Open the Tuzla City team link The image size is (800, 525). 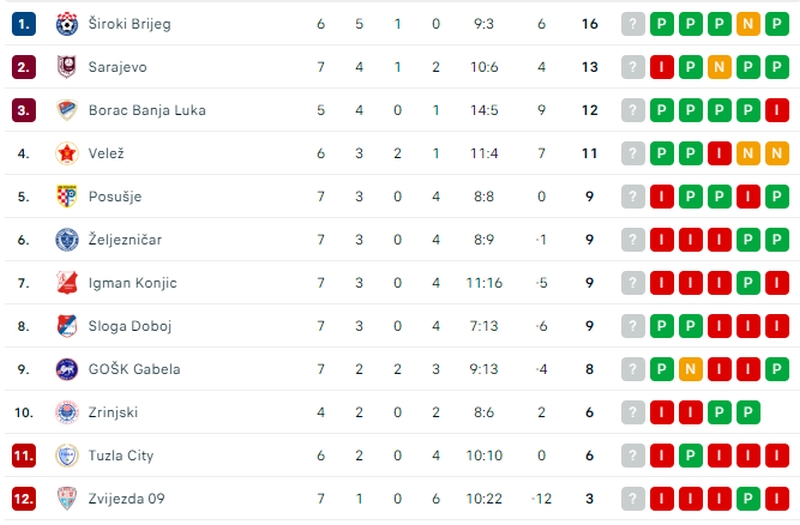click(x=121, y=456)
